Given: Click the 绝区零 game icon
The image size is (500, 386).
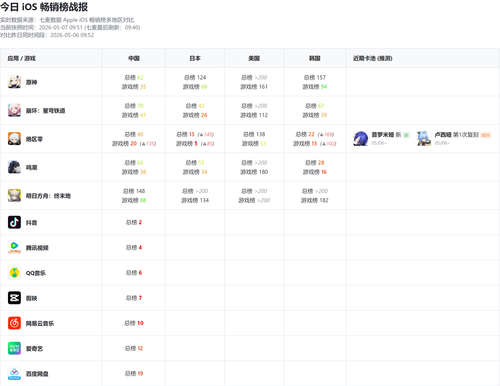Looking at the screenshot, I should [x=14, y=139].
